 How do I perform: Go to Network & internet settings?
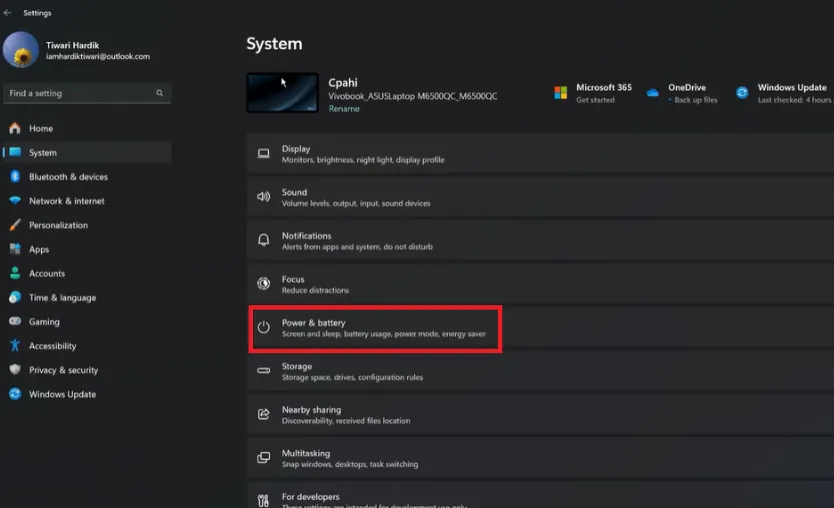point(66,201)
